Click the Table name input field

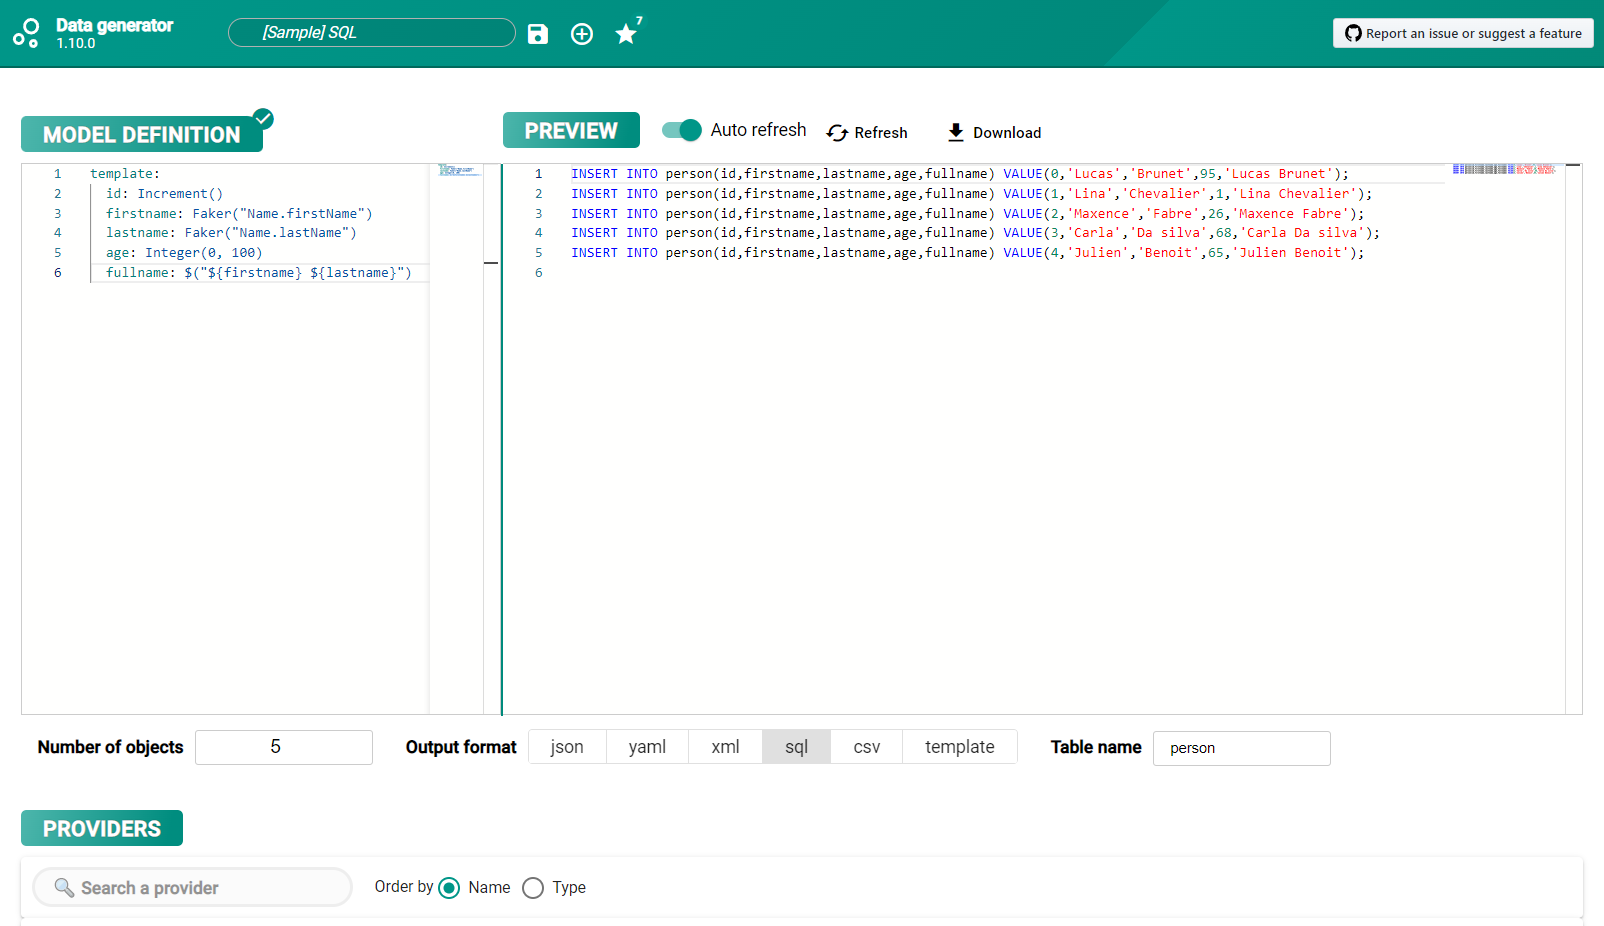1241,748
